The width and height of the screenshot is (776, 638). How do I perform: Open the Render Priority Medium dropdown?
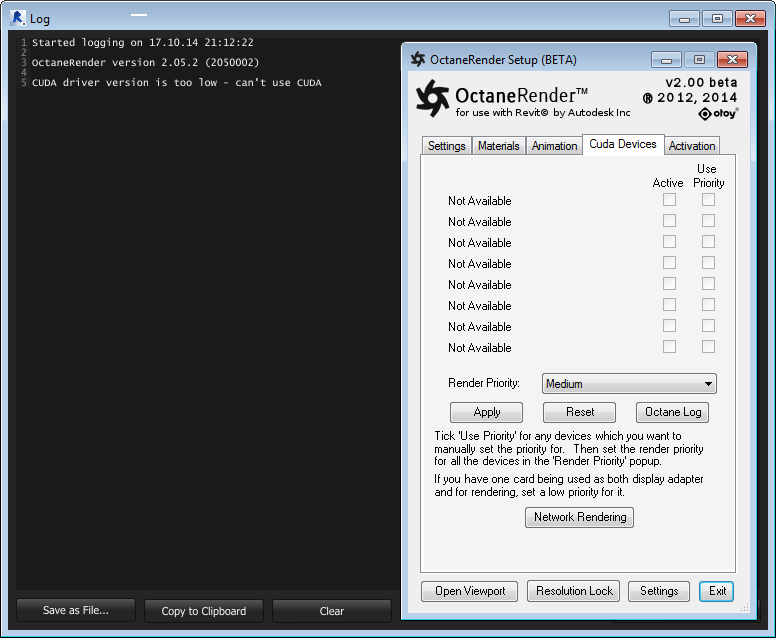629,384
